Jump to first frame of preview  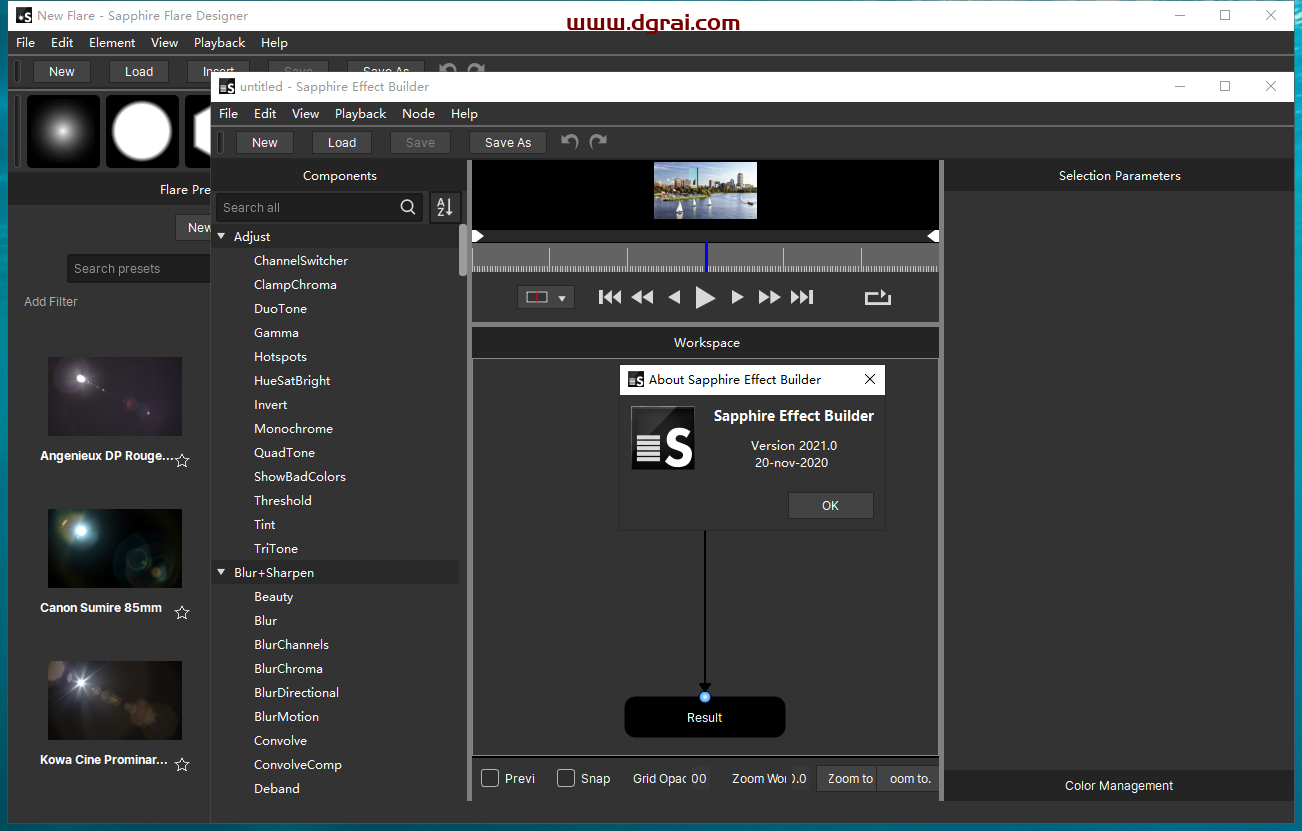(x=609, y=297)
